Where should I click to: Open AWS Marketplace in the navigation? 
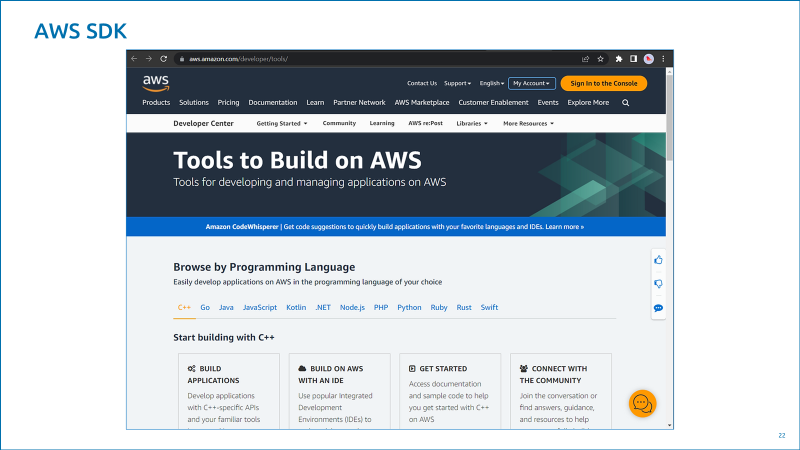pos(422,103)
